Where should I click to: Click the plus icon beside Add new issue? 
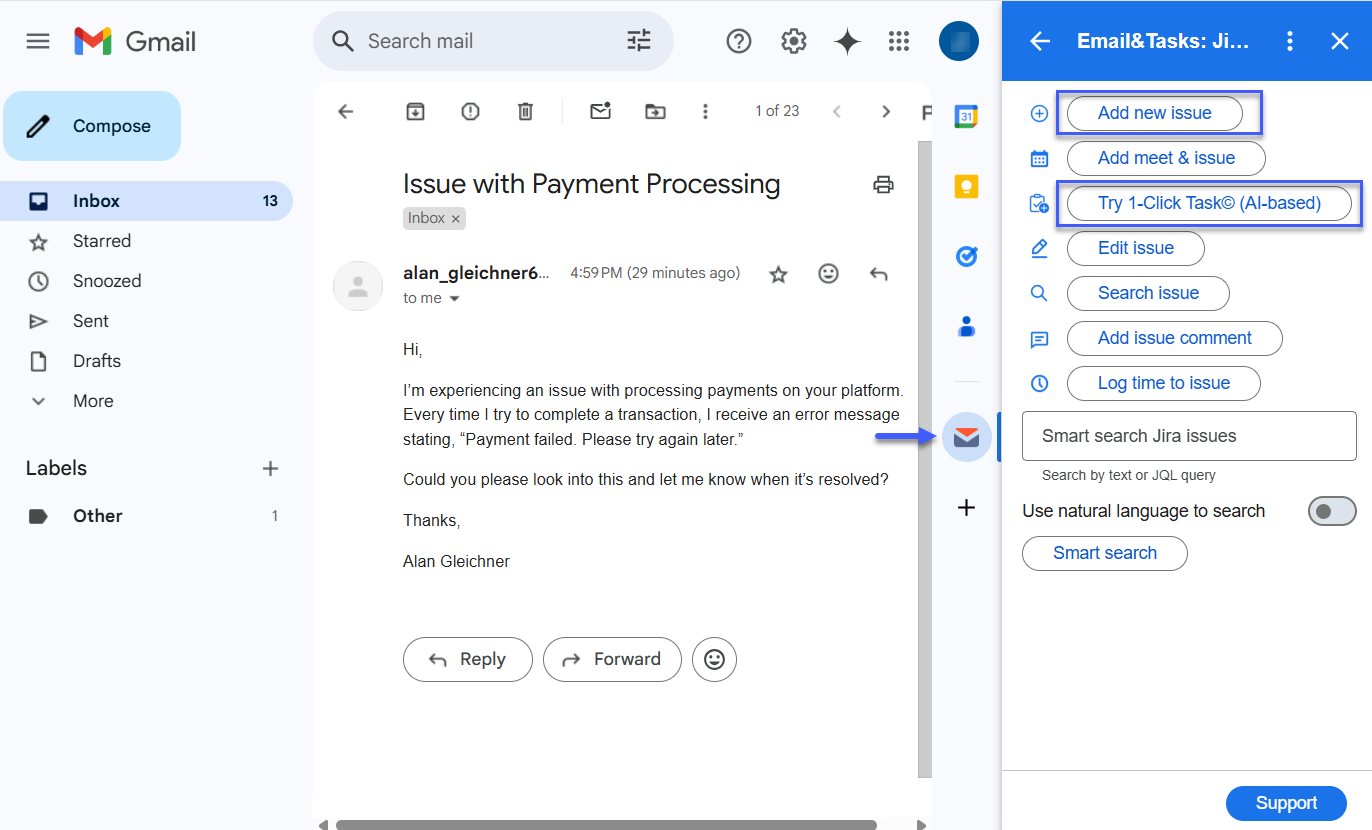point(1039,113)
